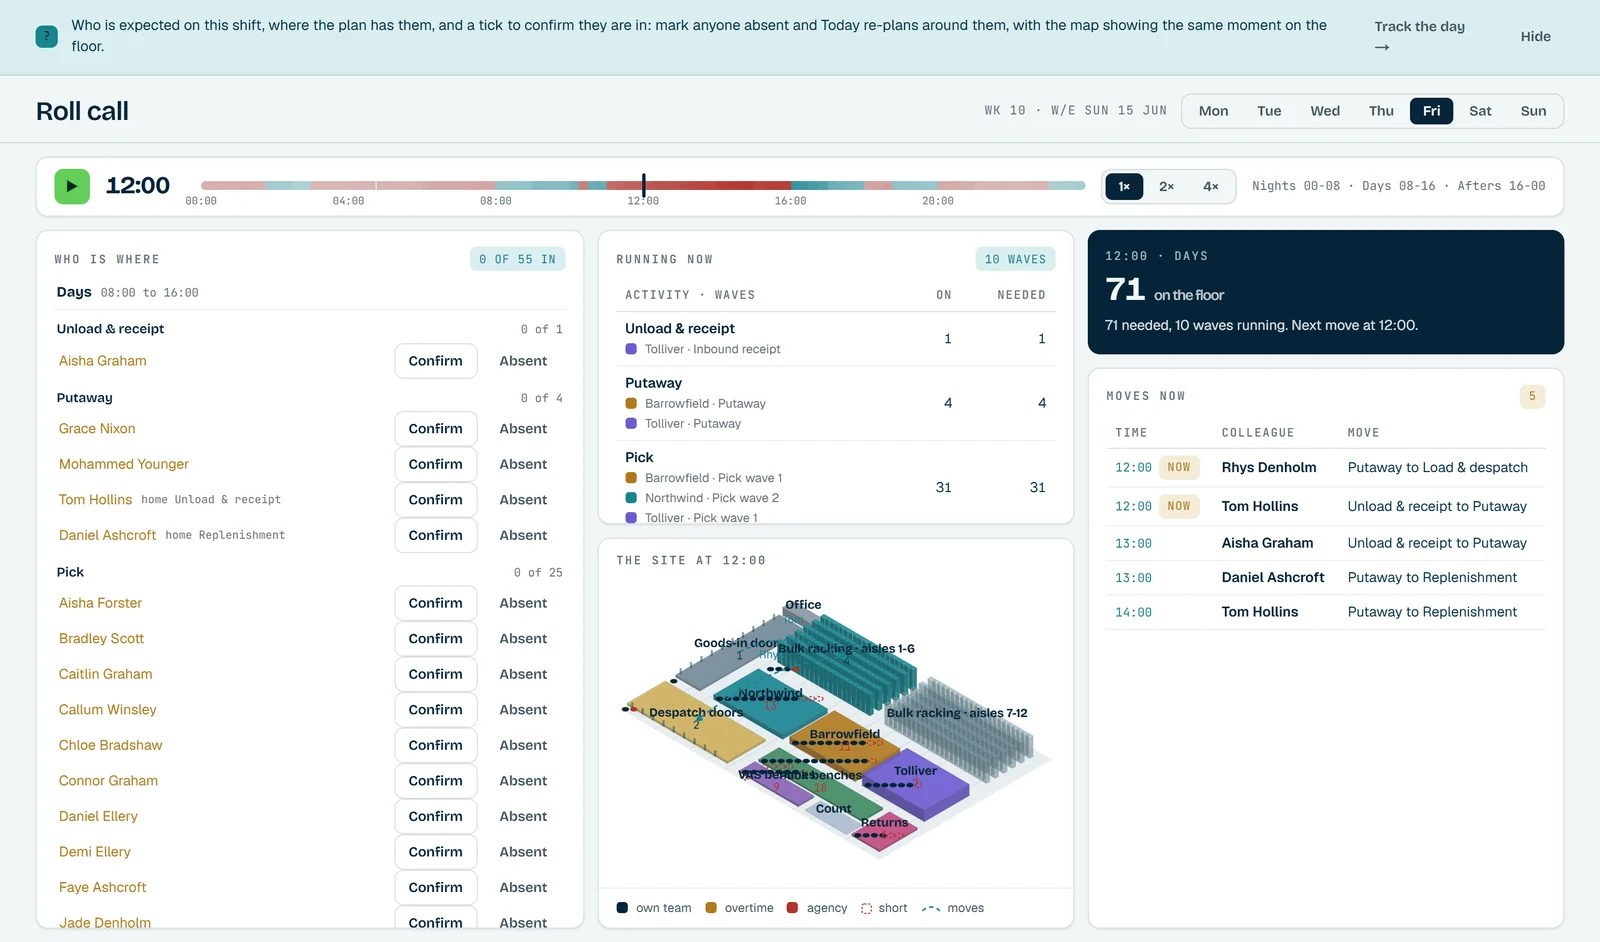The height and width of the screenshot is (942, 1600).
Task: Set playback speed to 4×
Action: point(1210,186)
